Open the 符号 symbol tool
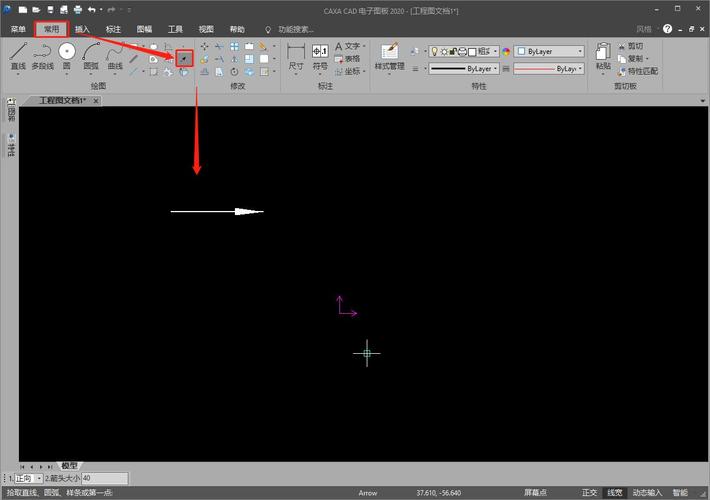Viewport: 710px width, 500px height. [x=320, y=57]
